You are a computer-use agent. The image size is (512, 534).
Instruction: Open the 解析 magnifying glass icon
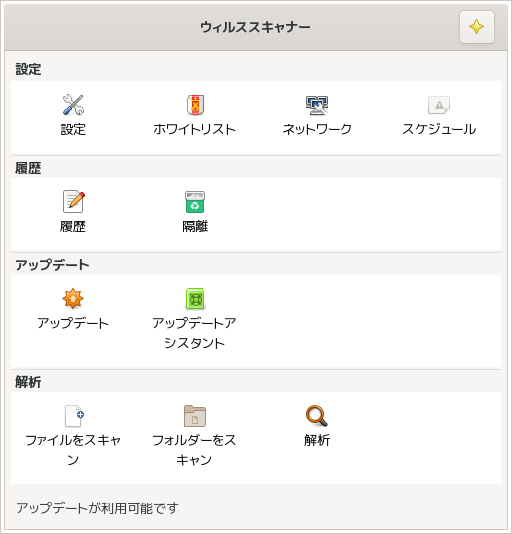click(317, 415)
